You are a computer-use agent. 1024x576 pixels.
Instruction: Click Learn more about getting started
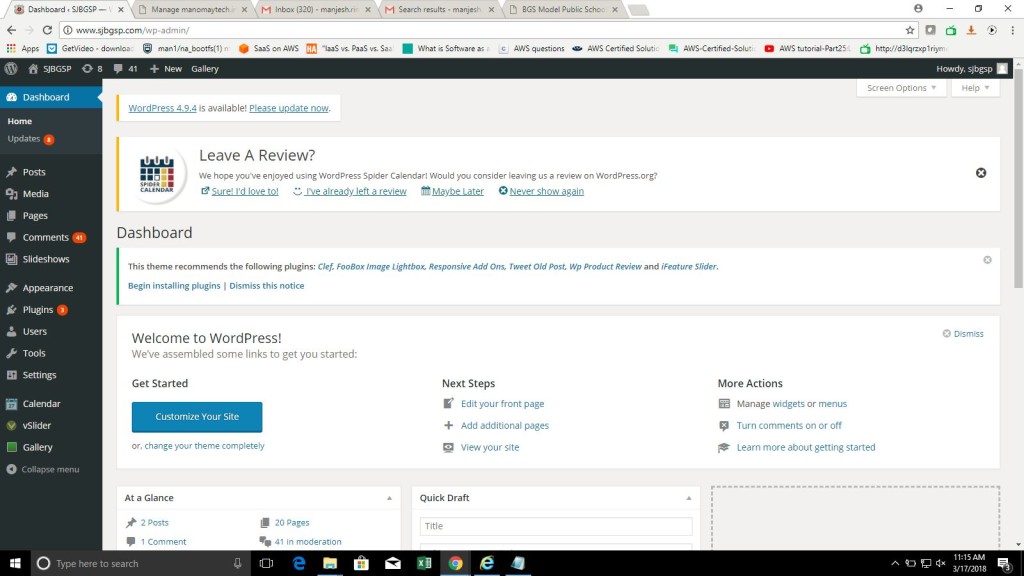pos(806,448)
